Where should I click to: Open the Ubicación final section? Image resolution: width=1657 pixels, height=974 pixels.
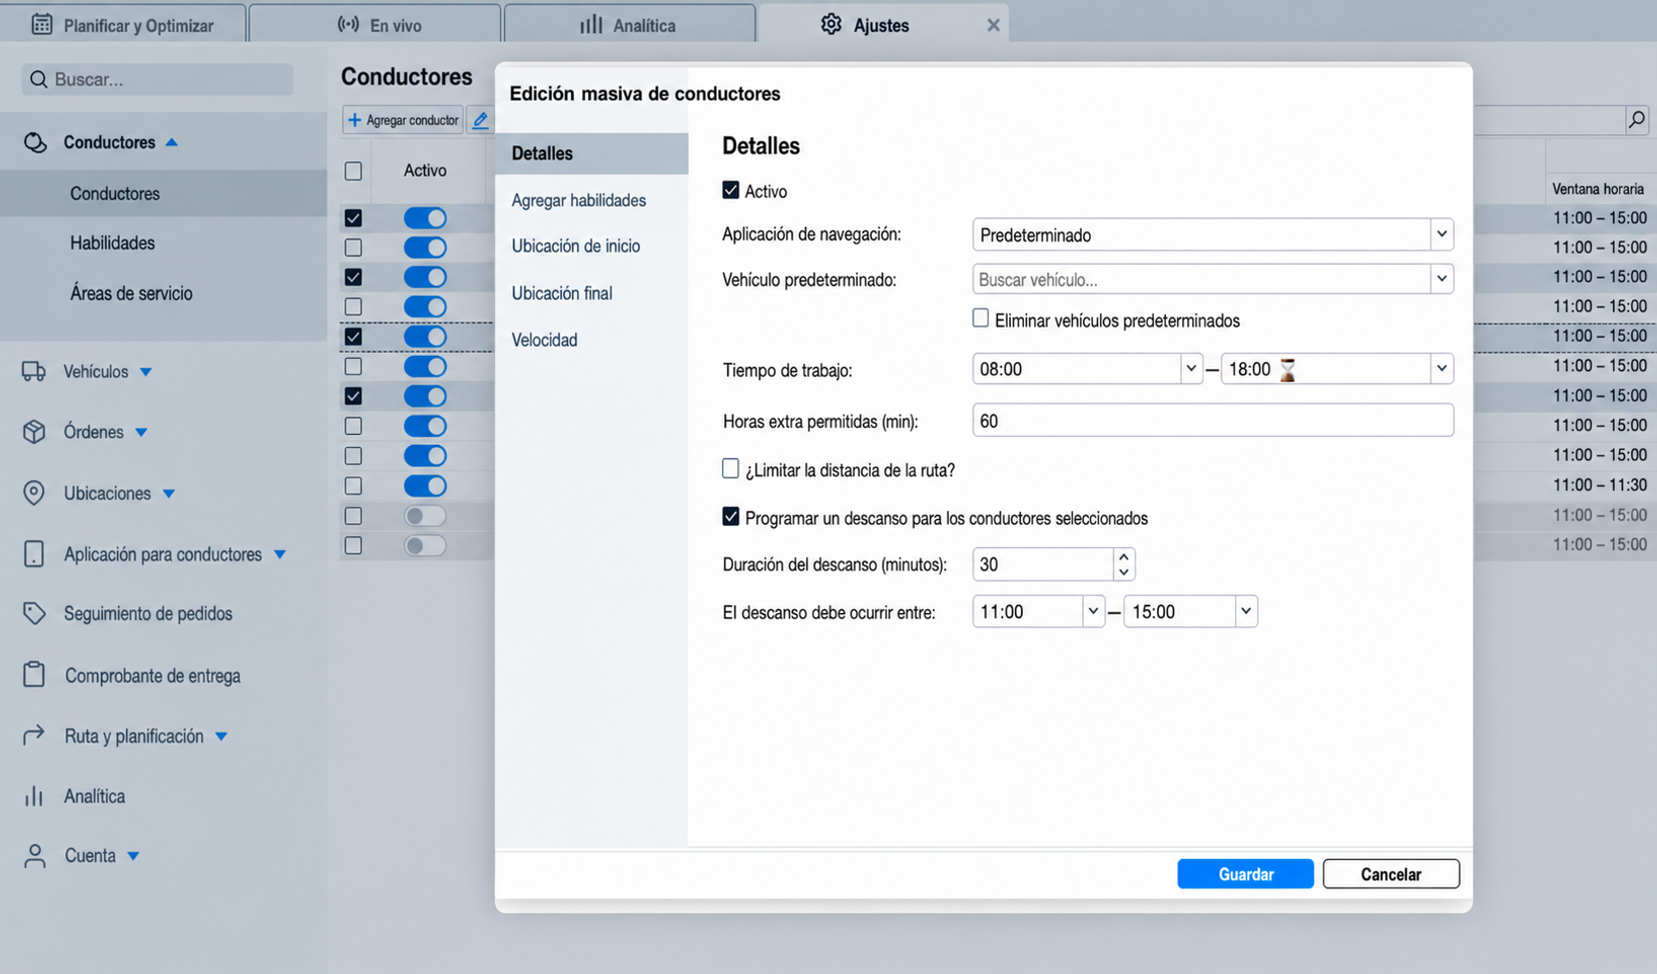(x=562, y=293)
